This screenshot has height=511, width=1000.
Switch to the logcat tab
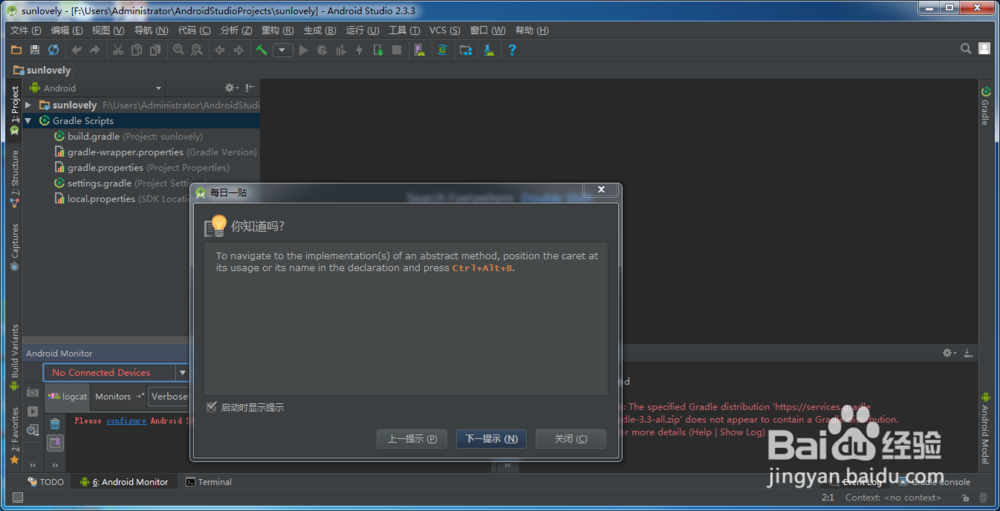click(x=68, y=396)
